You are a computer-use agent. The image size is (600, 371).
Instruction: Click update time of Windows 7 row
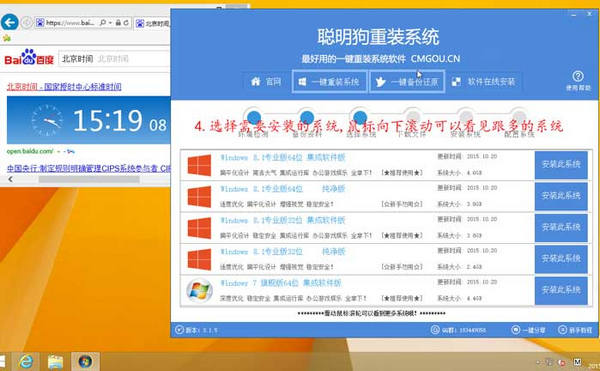(467, 282)
